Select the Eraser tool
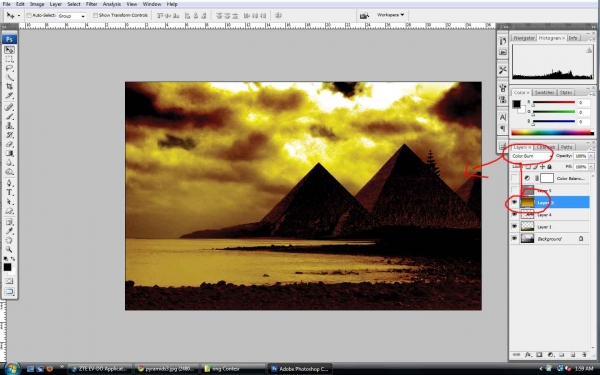The image size is (600, 375). (x=9, y=144)
